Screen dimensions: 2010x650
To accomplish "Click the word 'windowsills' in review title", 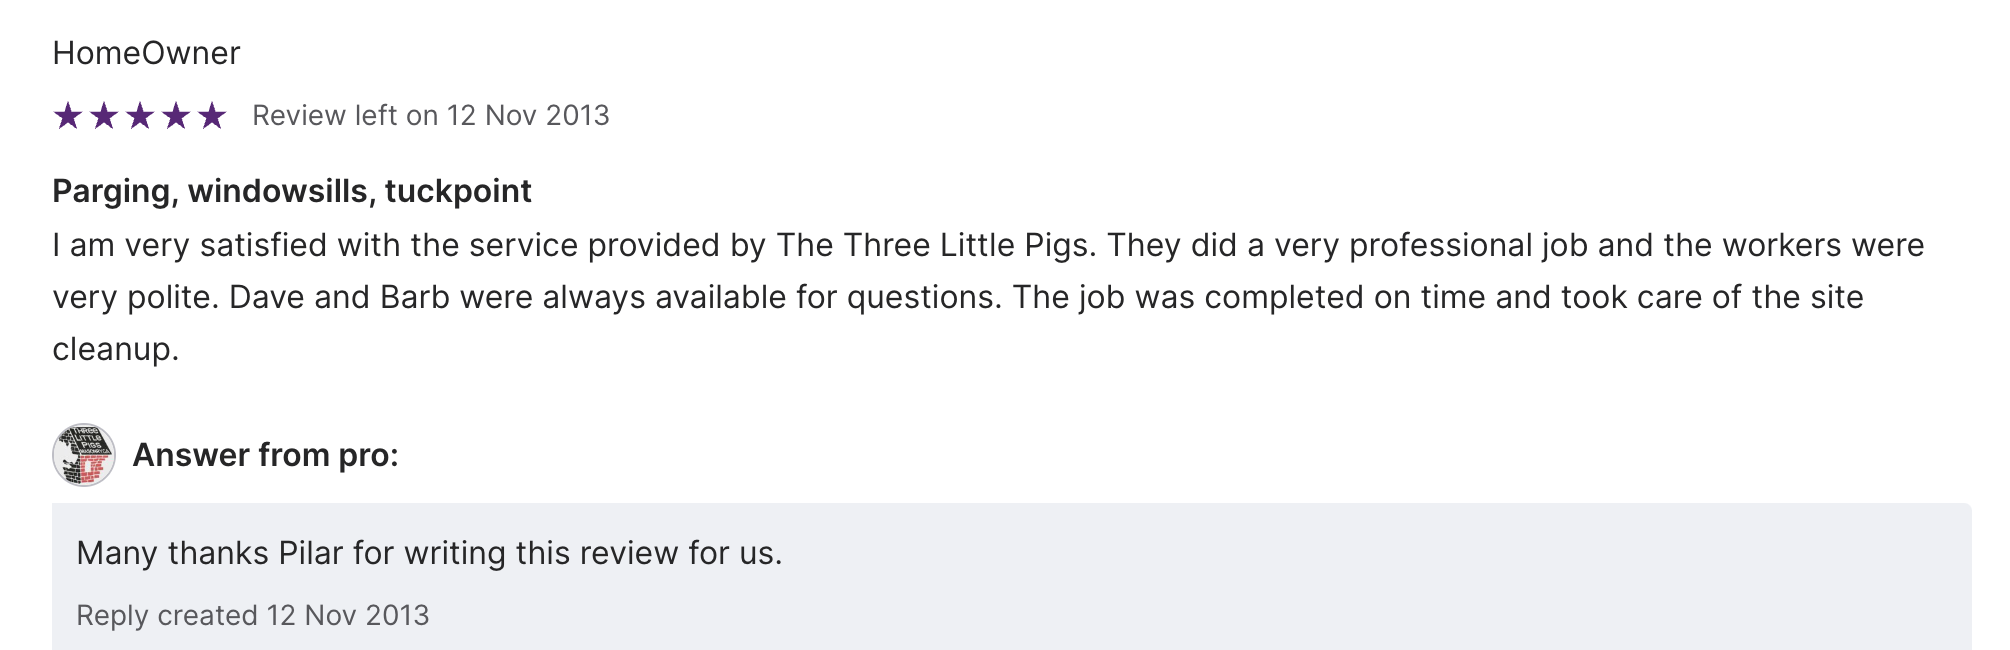I will pos(278,191).
